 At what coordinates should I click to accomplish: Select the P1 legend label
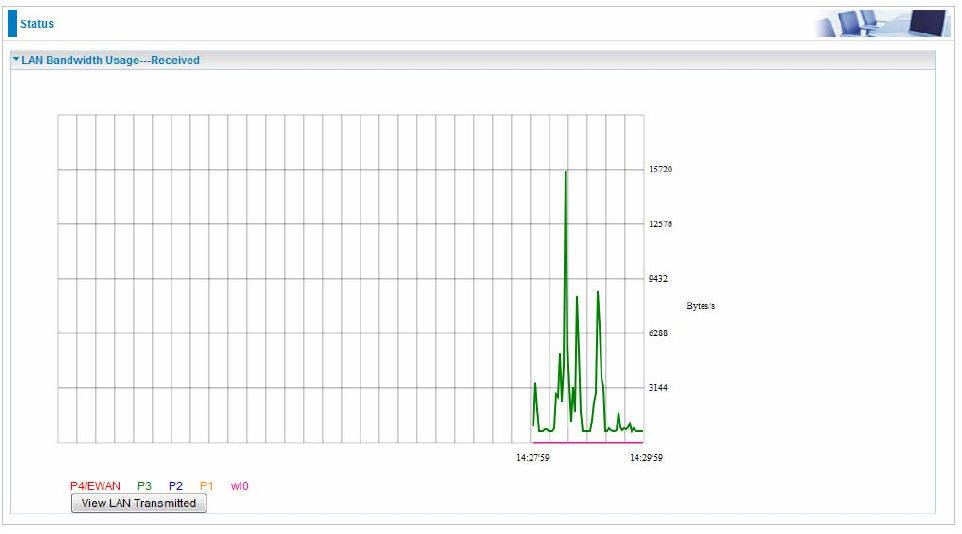tap(207, 486)
